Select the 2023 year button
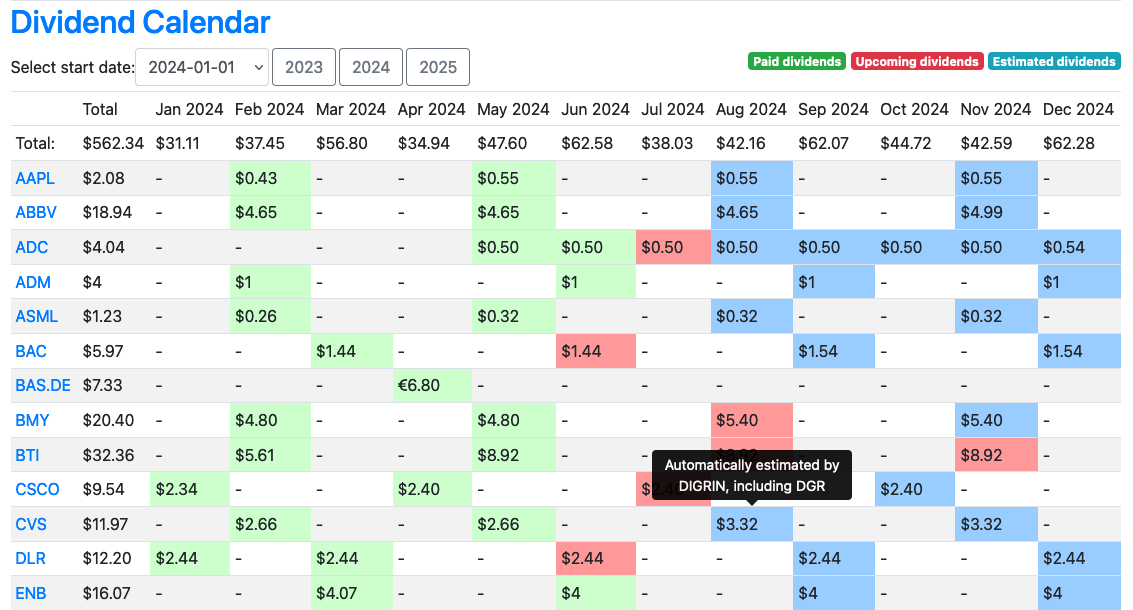The height and width of the screenshot is (610, 1133). tap(303, 67)
